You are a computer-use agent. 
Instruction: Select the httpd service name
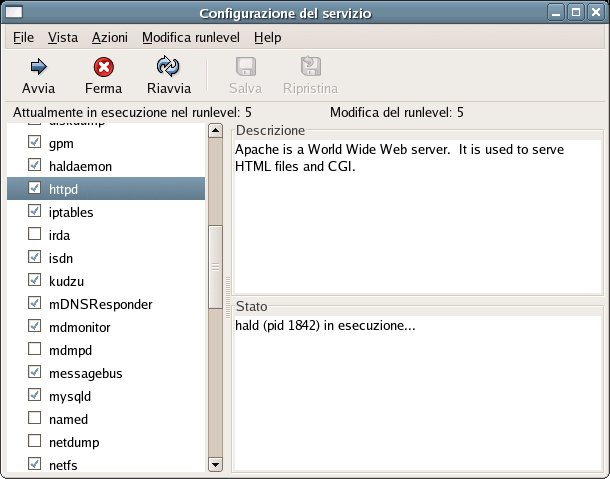63,189
